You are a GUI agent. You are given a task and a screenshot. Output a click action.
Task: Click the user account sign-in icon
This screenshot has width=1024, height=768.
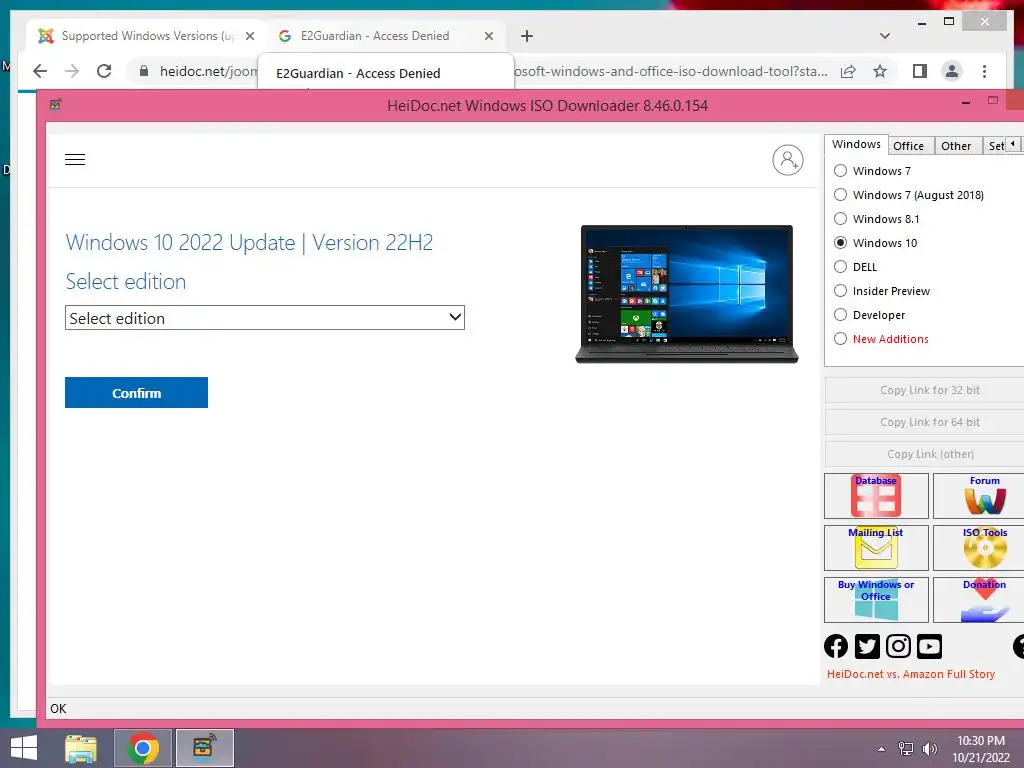coord(788,160)
